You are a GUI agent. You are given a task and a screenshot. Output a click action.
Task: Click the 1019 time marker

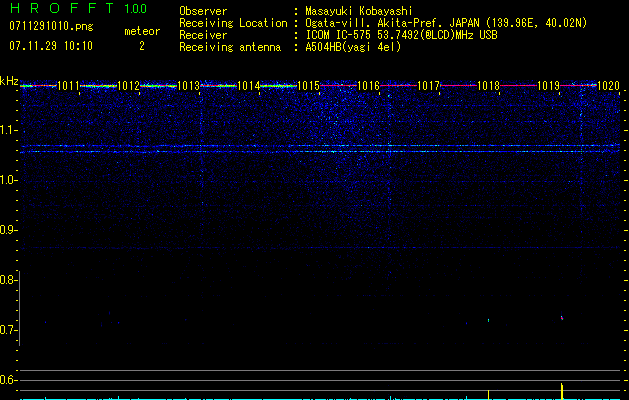click(548, 85)
